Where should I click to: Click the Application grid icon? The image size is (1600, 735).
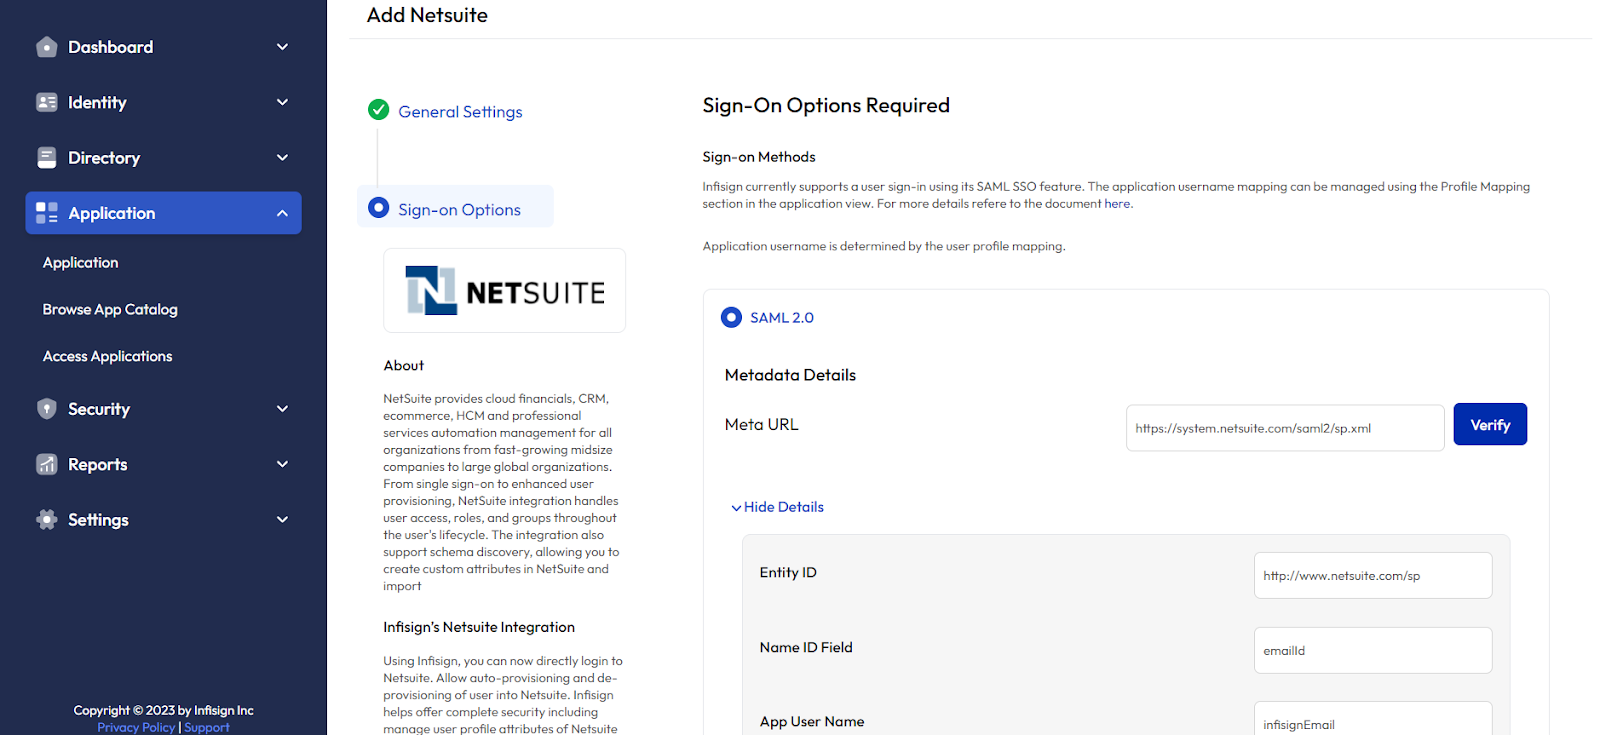click(46, 213)
